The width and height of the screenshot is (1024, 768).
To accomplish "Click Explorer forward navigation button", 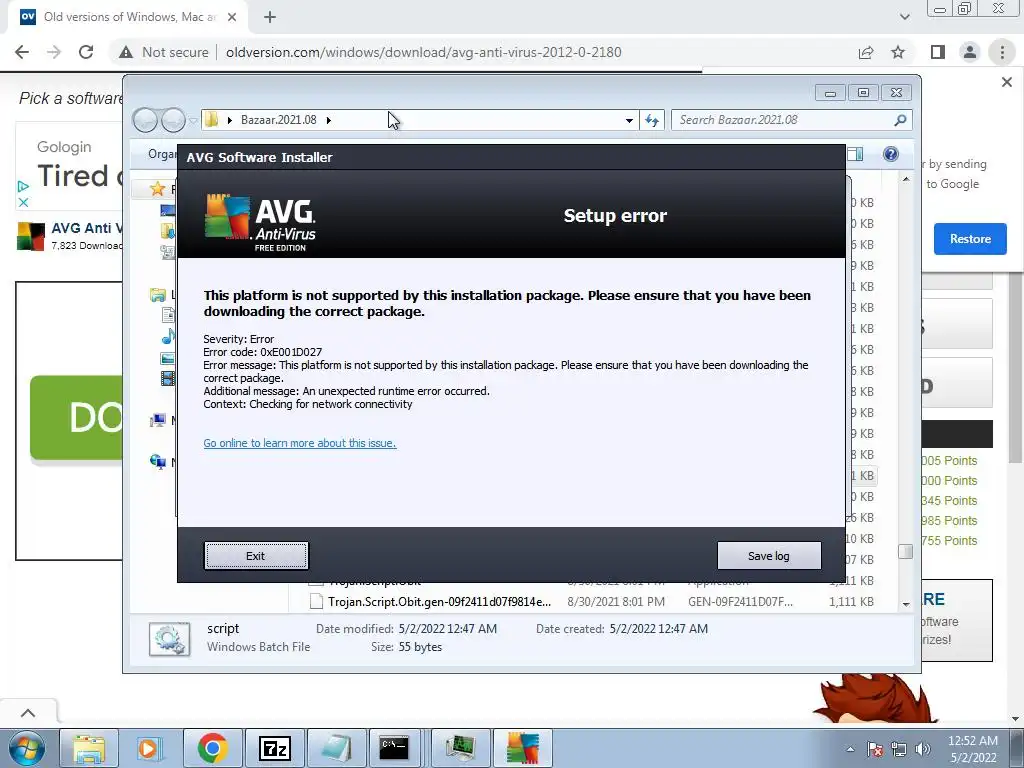I will (173, 120).
